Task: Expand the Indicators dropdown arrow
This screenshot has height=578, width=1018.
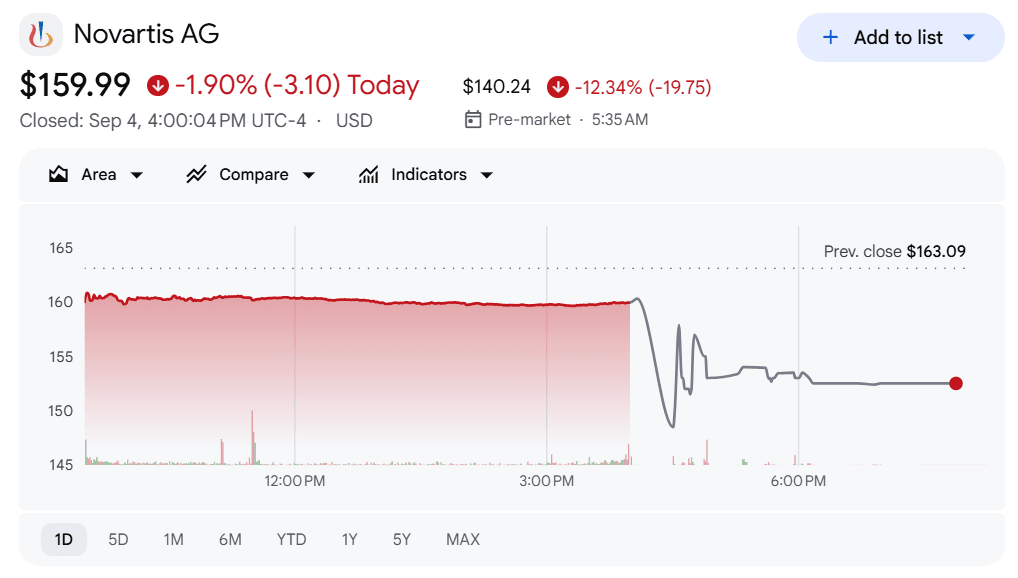Action: (487, 175)
